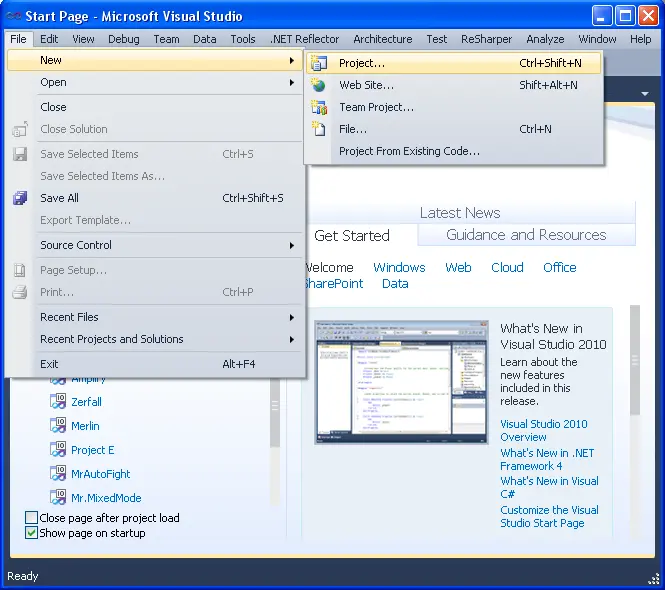This screenshot has height=590, width=665.
Task: Expand Recent Projects and Solutions arrow
Action: coord(292,339)
